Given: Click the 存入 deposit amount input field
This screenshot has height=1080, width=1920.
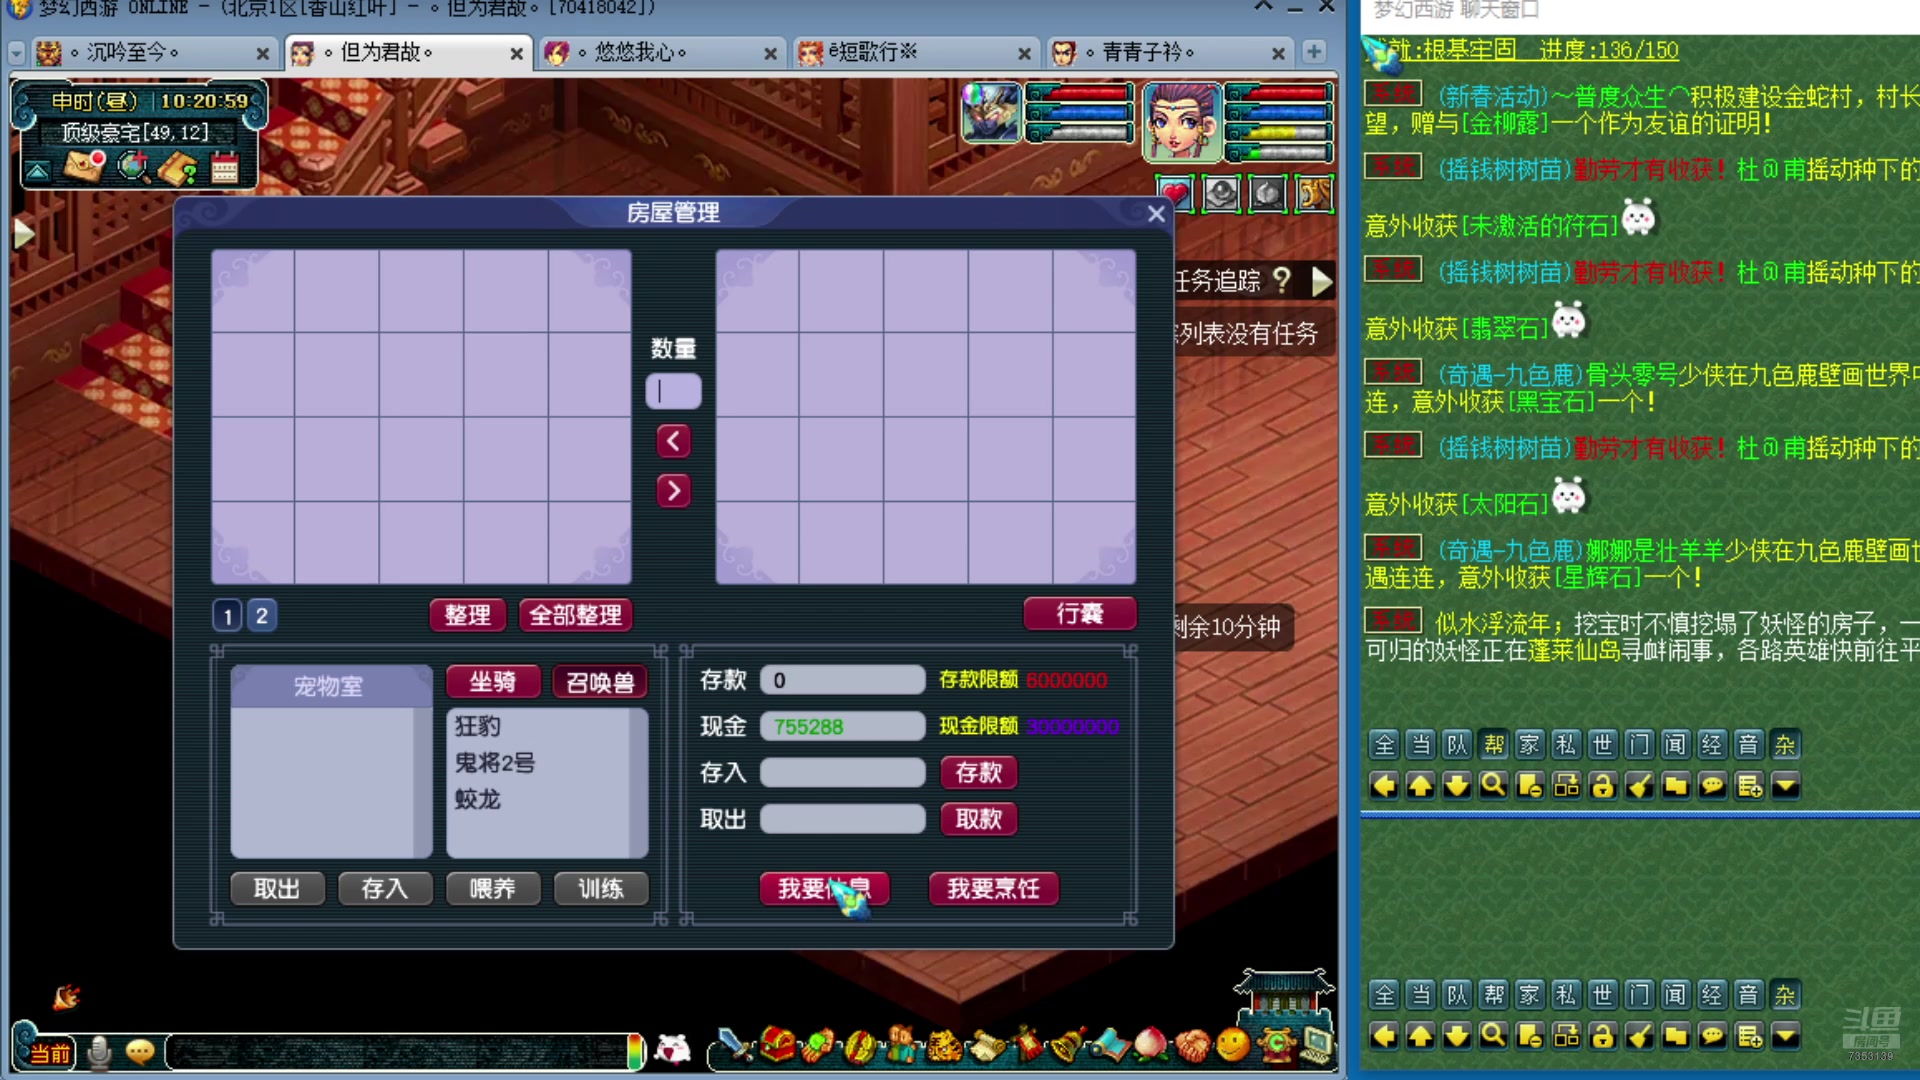Looking at the screenshot, I should (842, 772).
